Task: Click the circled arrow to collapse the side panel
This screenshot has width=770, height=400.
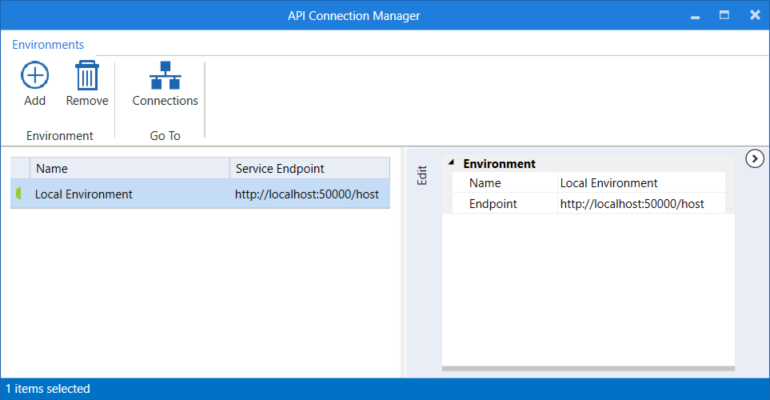Action: (x=755, y=158)
